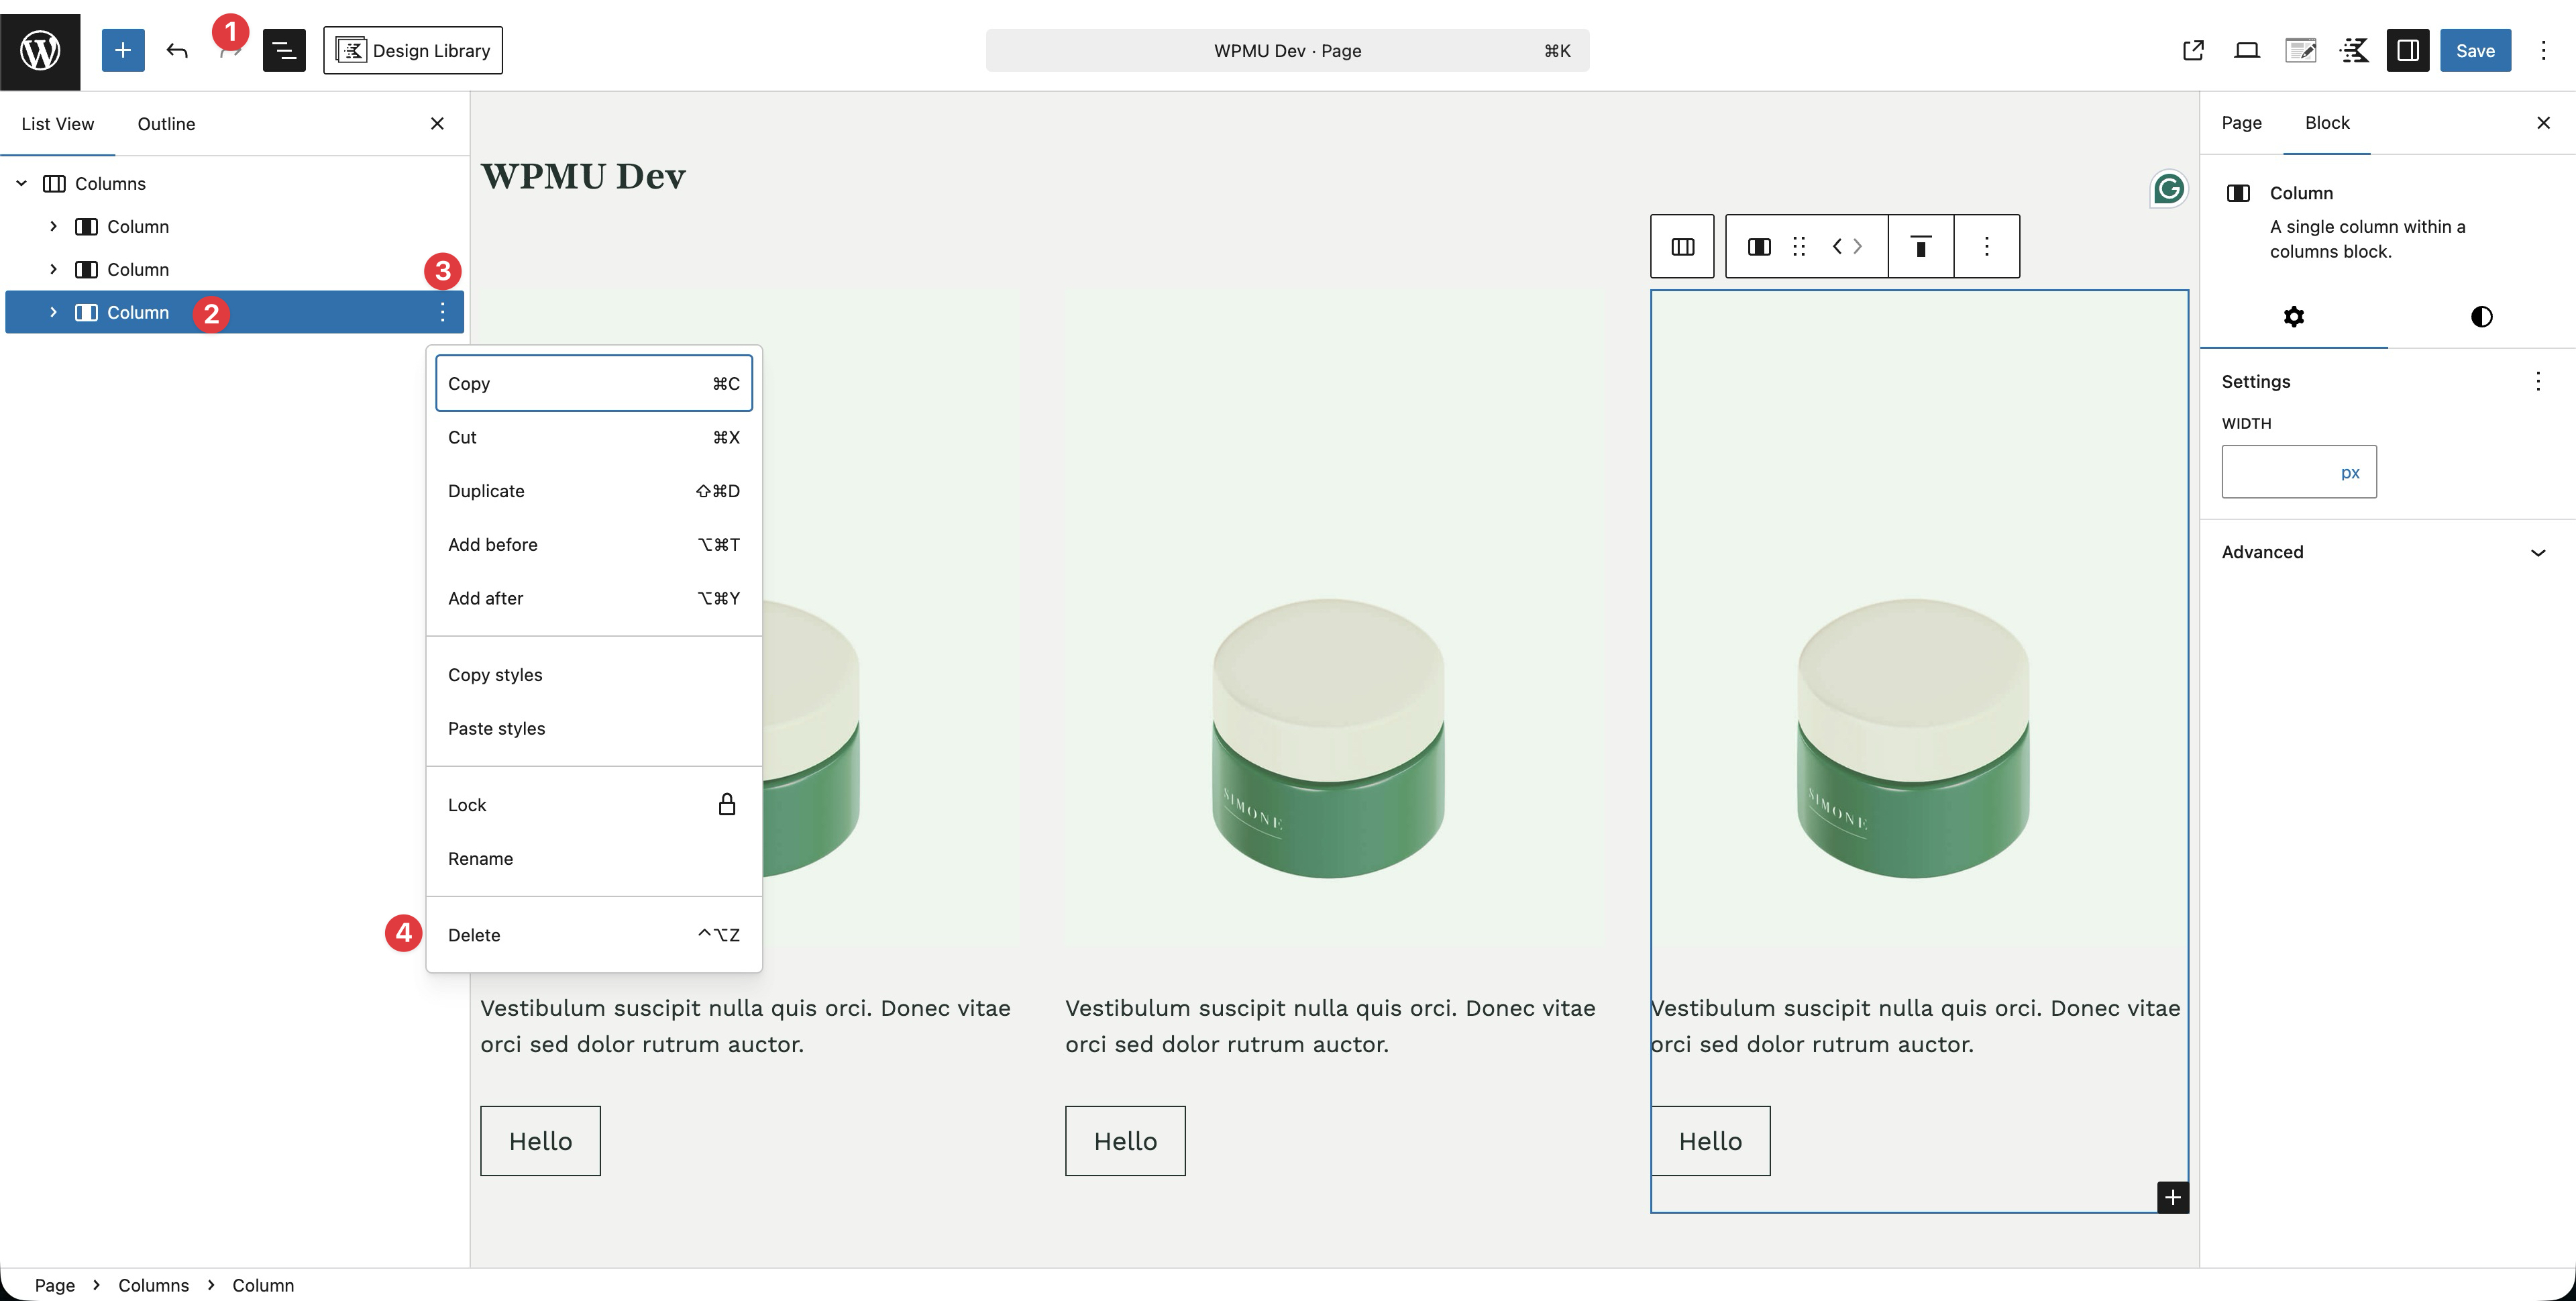Toggle the settings sidebar panel icon
Screen dimensions: 2576x1301
(2408, 50)
